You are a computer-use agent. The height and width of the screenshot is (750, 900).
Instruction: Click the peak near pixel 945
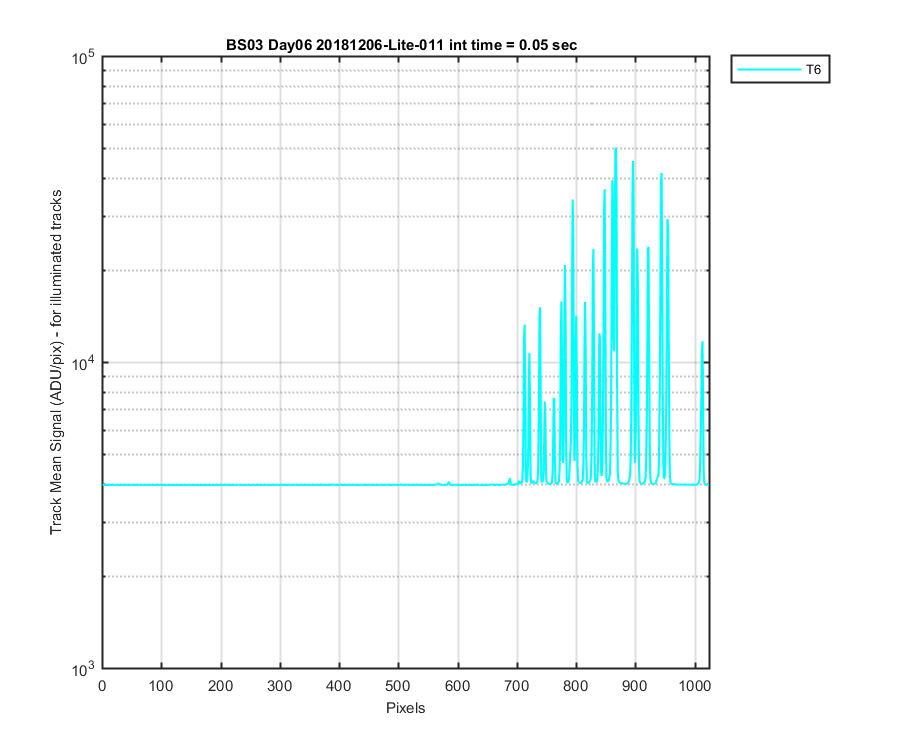pyautogui.click(x=661, y=174)
